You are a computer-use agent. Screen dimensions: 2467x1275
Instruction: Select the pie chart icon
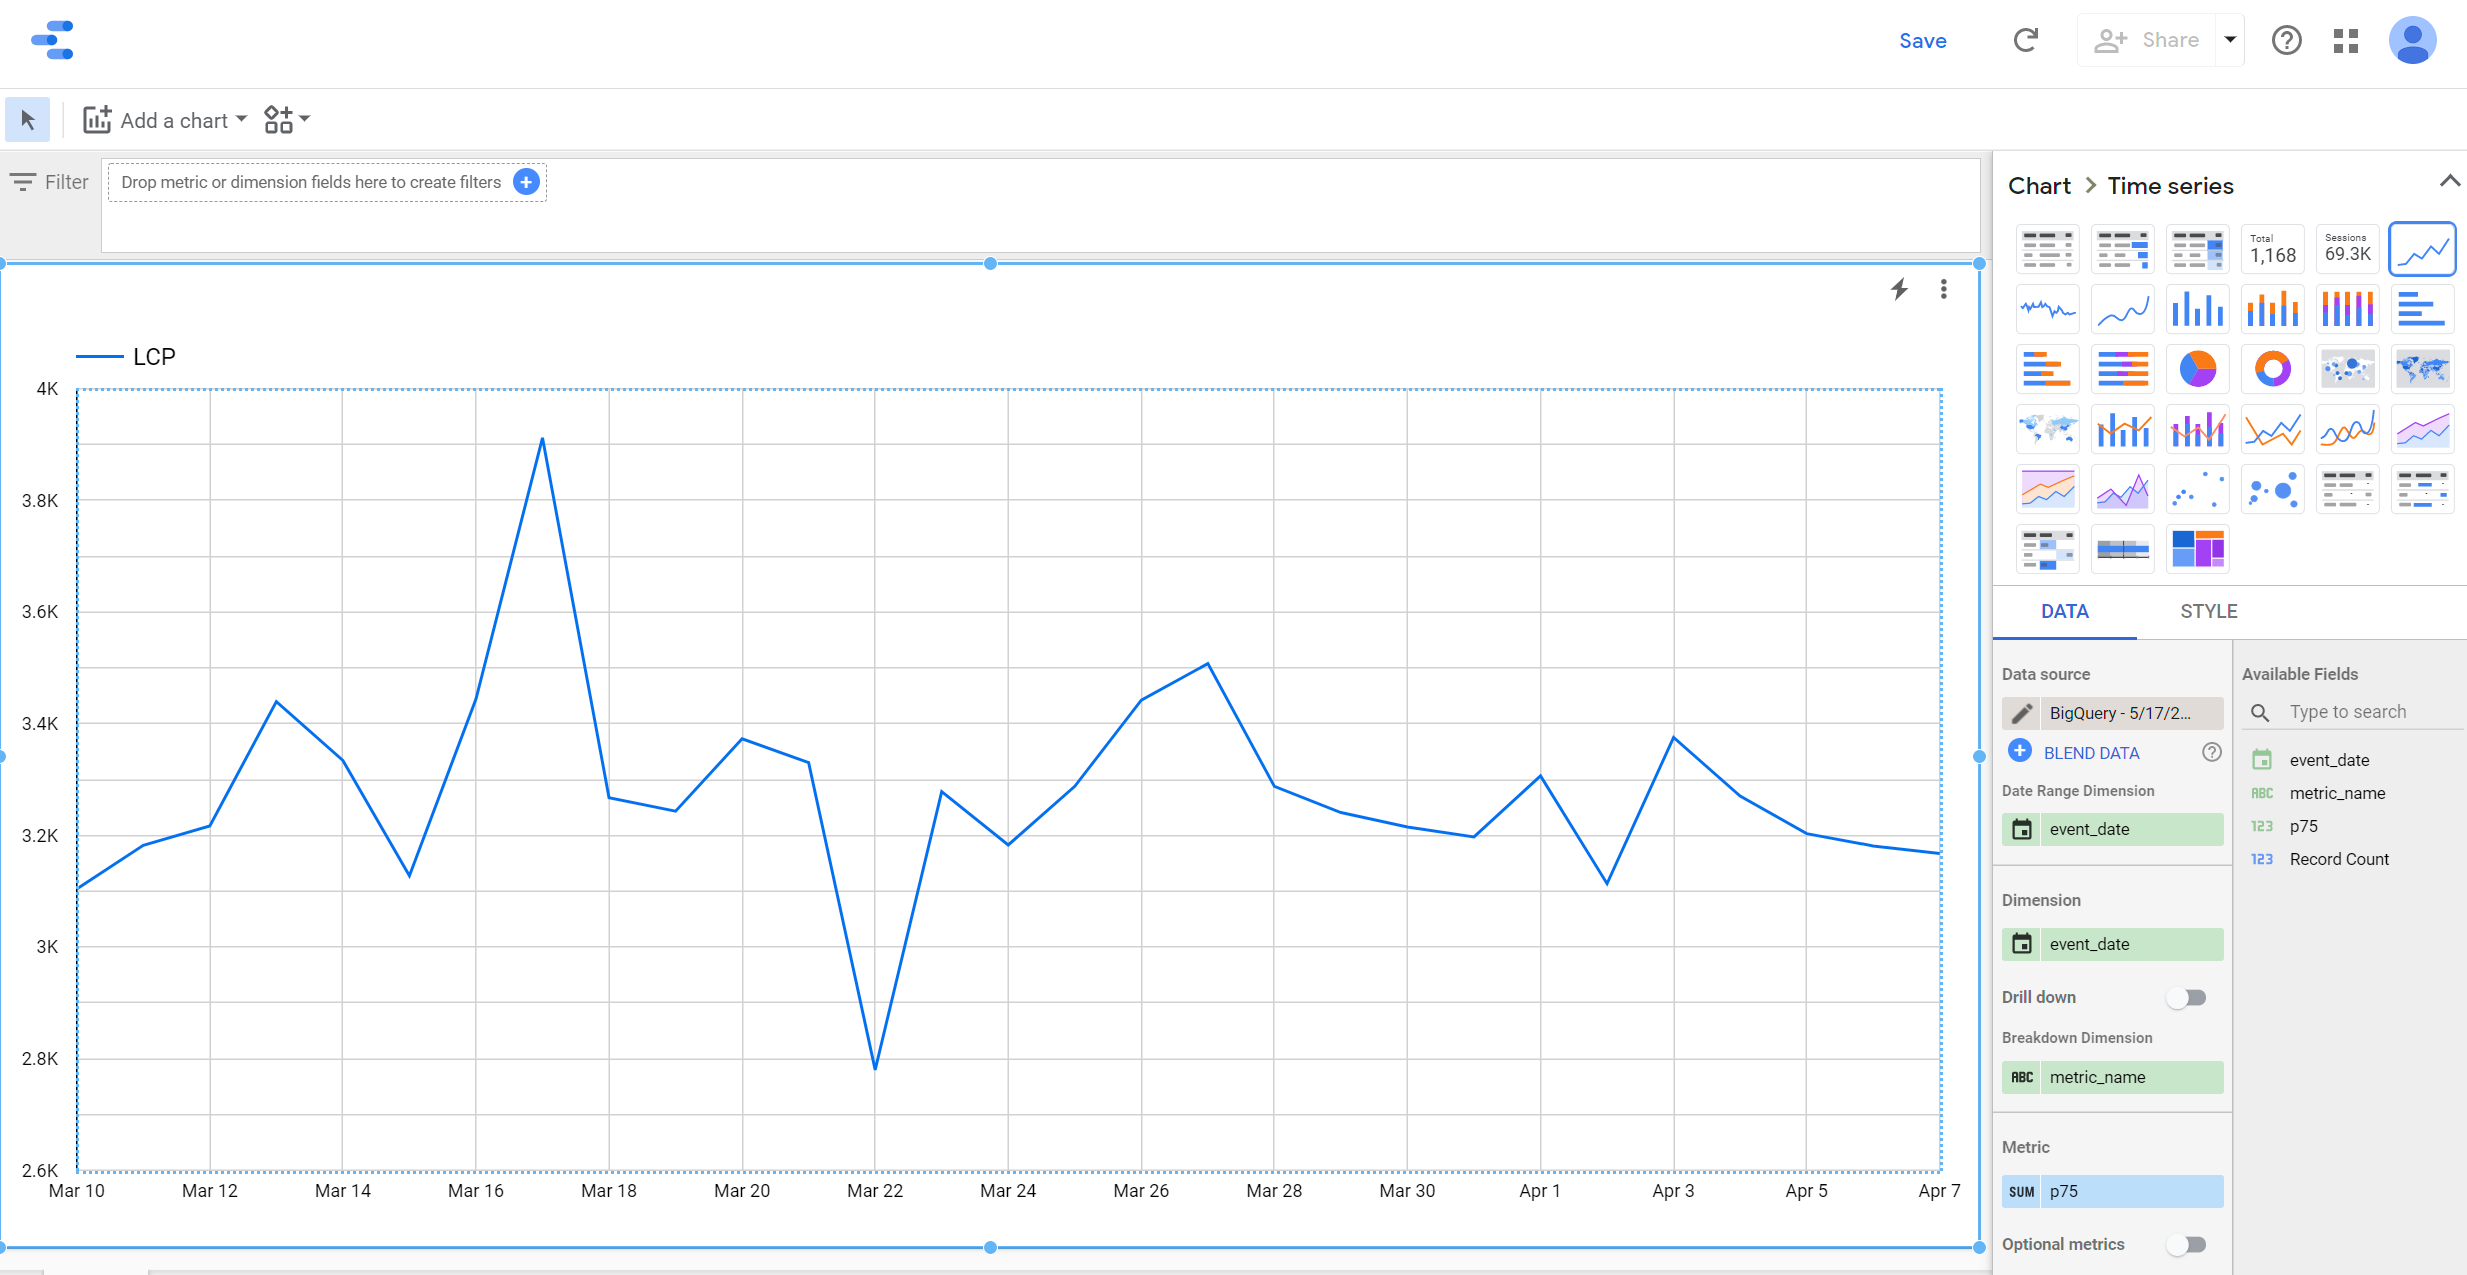pos(2195,369)
